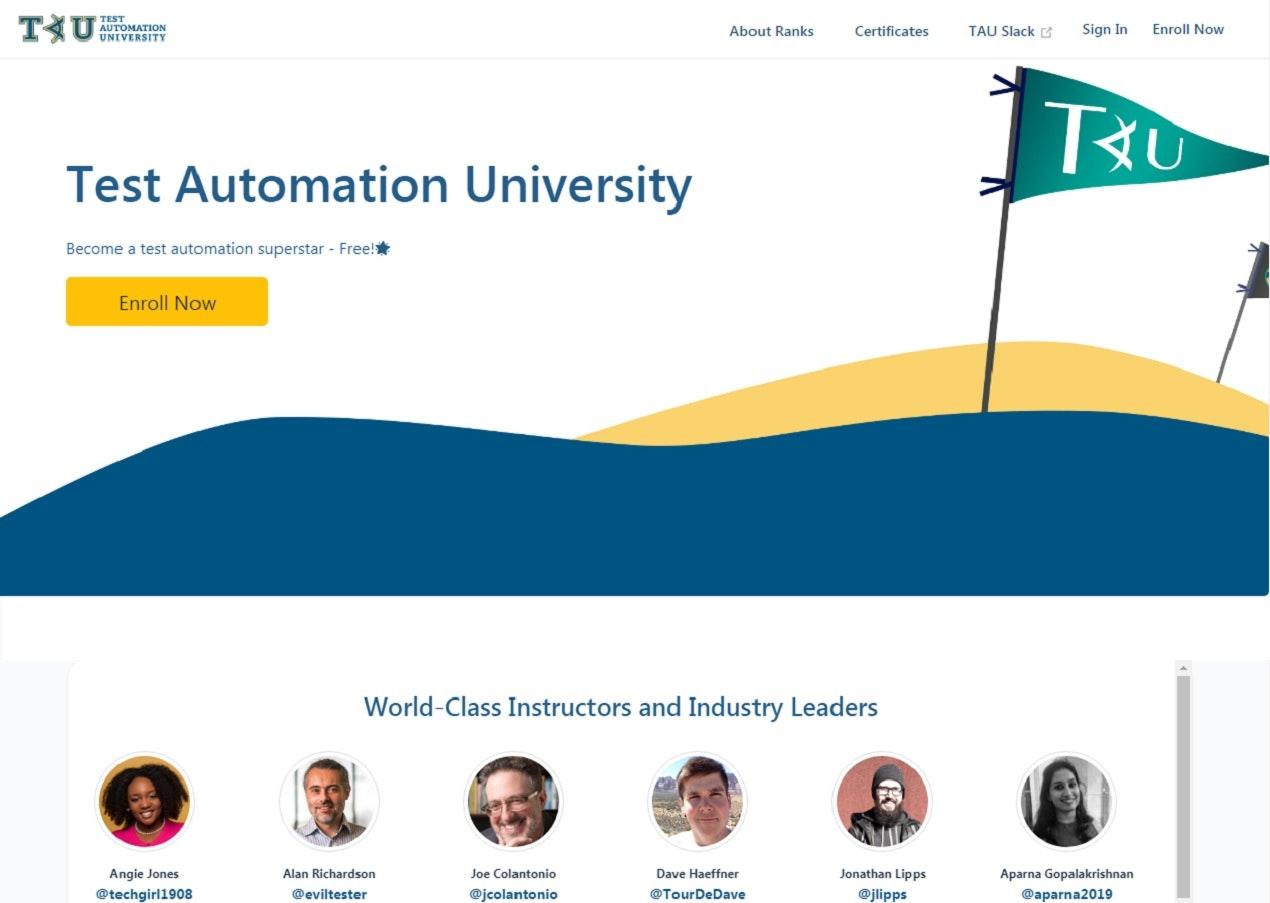Click Joe Colantonio's profile image

point(513,801)
